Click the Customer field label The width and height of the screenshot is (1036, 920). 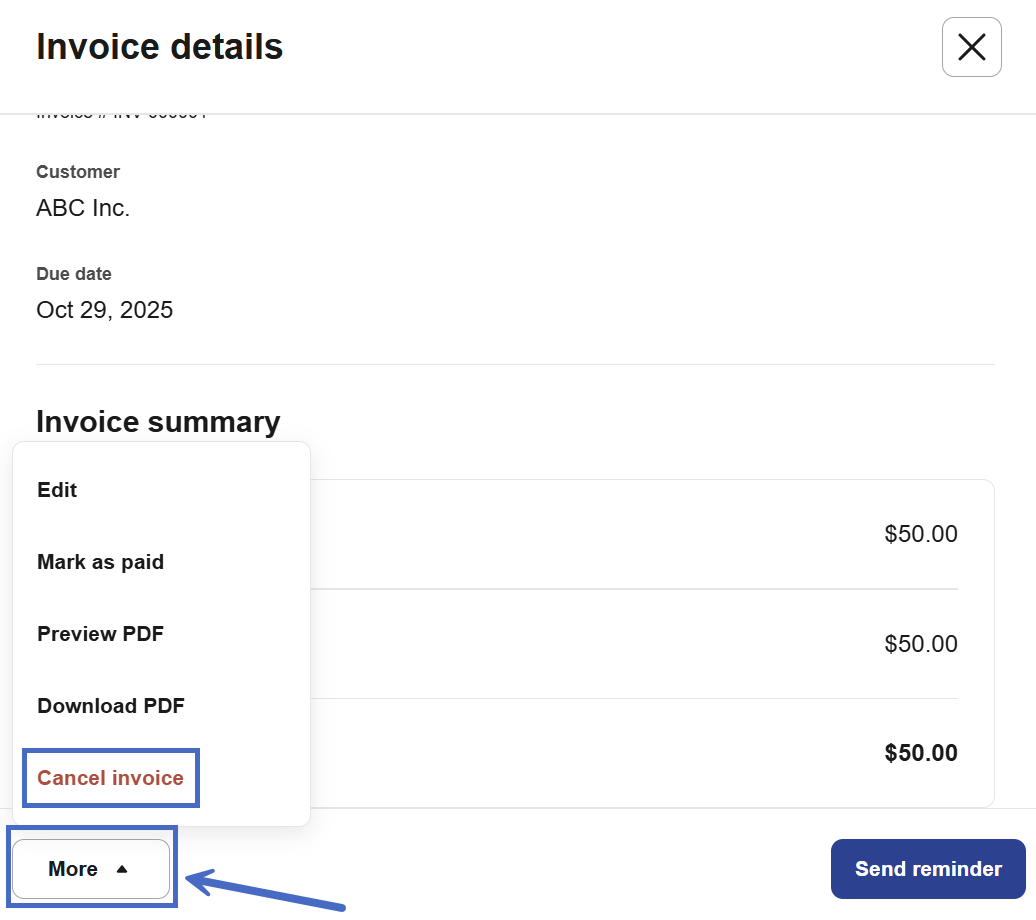(78, 172)
